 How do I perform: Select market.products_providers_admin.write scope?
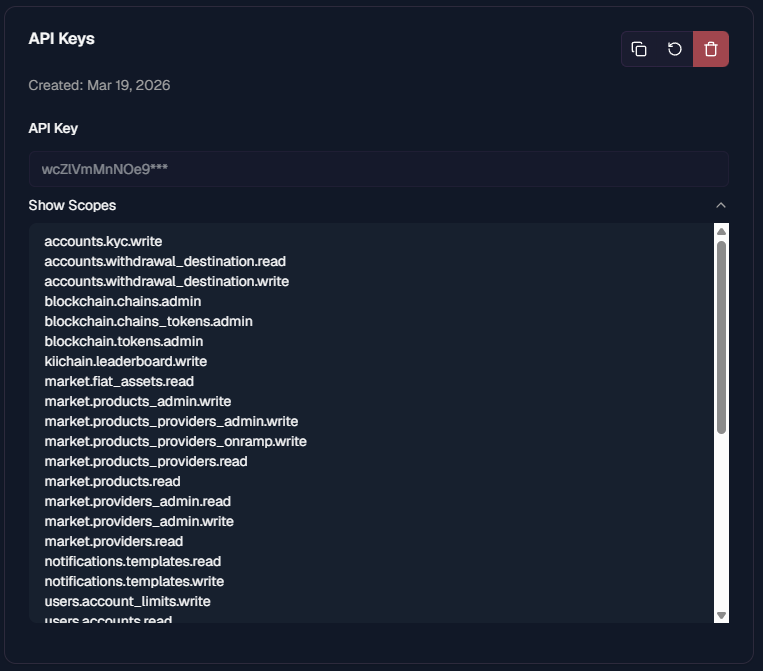(171, 421)
